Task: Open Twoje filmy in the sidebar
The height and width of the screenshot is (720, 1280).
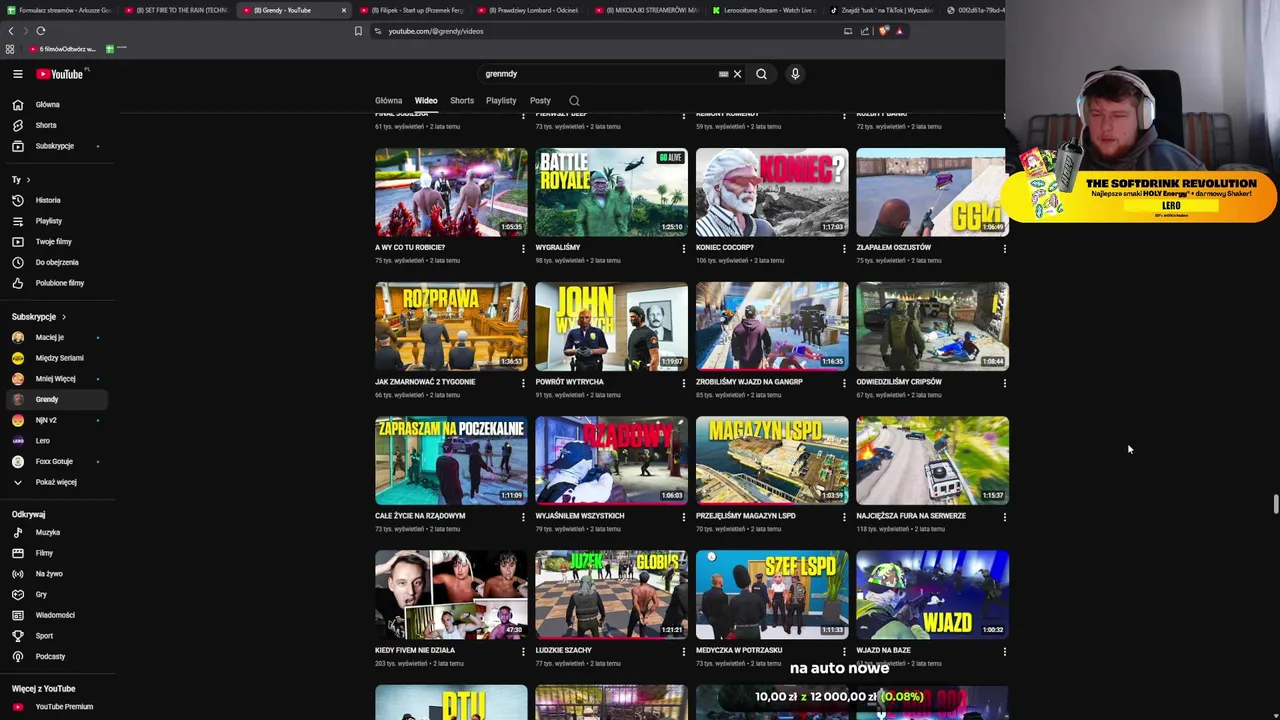Action: pyautogui.click(x=54, y=241)
